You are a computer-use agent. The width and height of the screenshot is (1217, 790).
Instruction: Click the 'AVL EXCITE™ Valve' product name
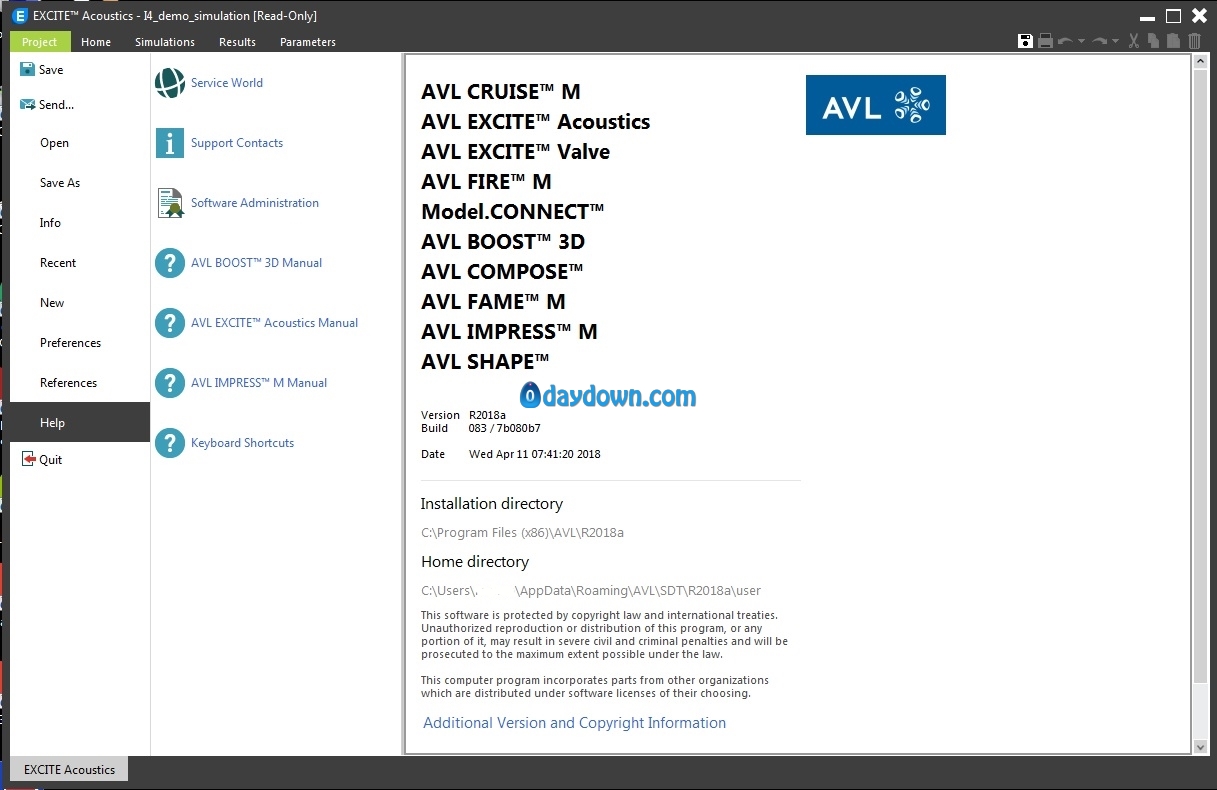(x=516, y=152)
